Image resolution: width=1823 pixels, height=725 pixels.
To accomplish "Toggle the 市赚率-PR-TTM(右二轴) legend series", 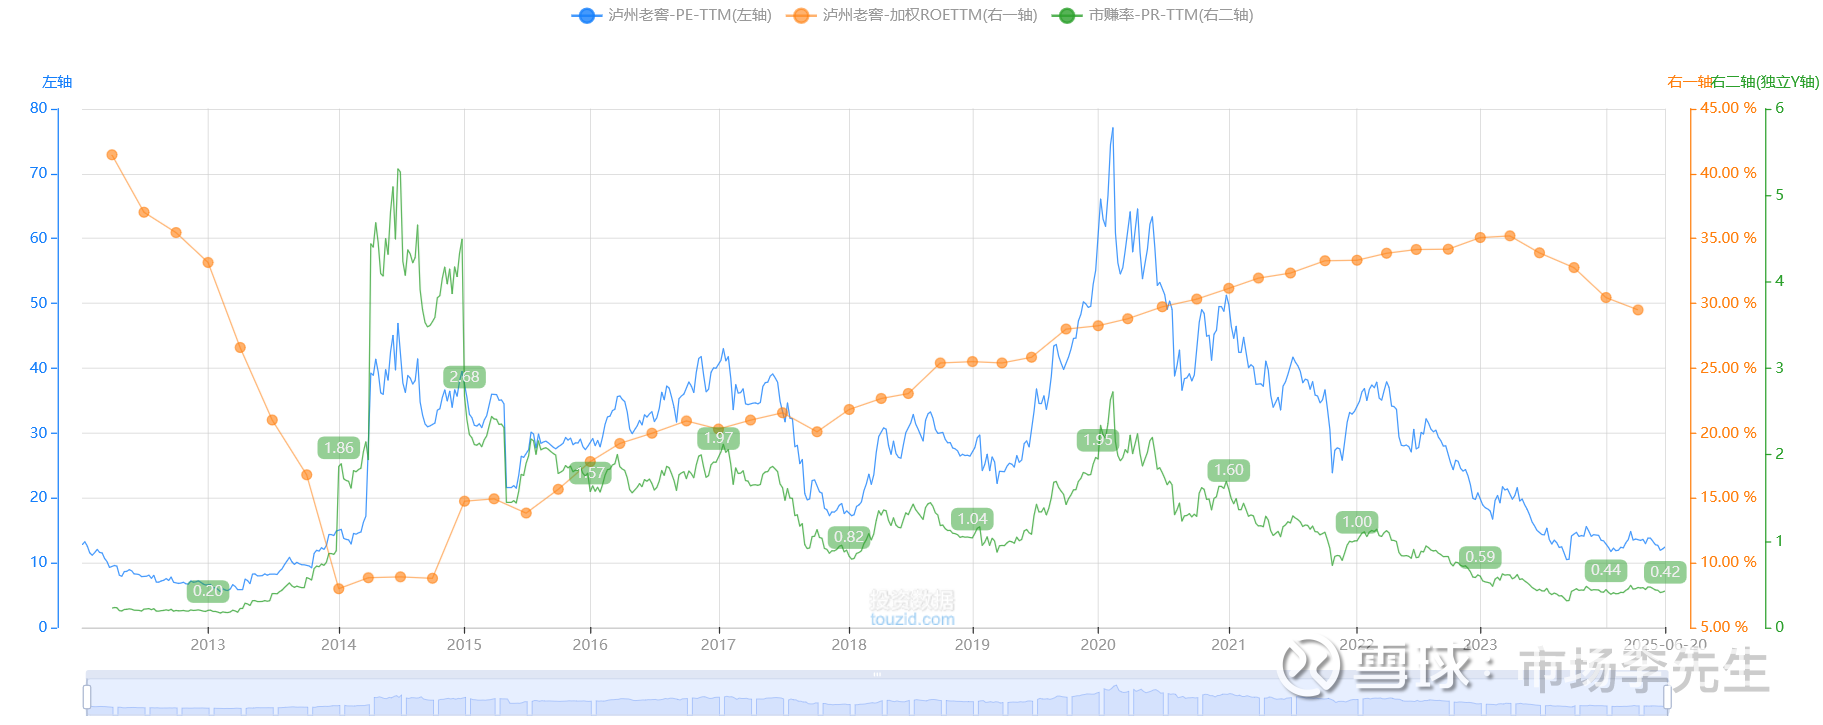I will [1152, 15].
